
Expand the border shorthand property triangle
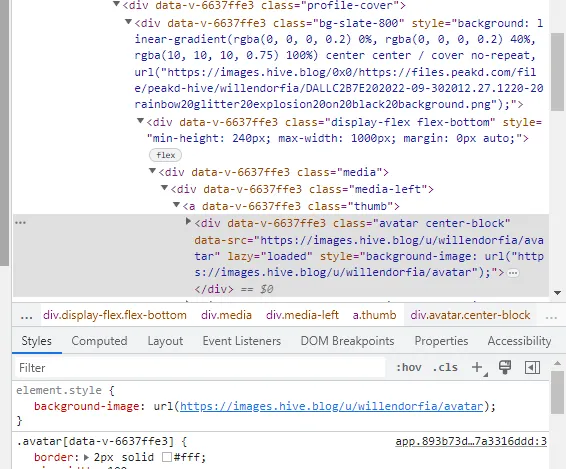coord(86,457)
